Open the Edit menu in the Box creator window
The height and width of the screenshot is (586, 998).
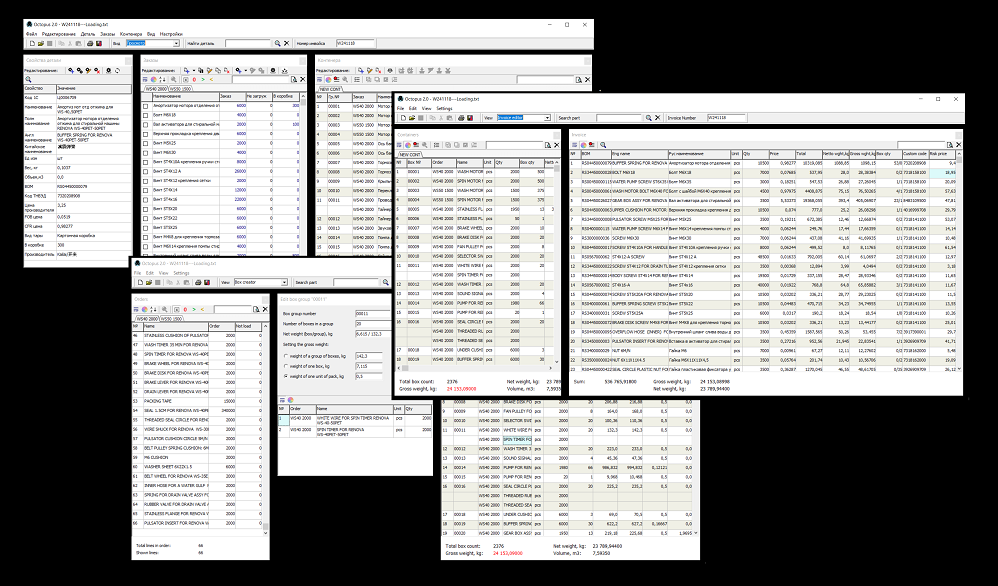[150, 273]
